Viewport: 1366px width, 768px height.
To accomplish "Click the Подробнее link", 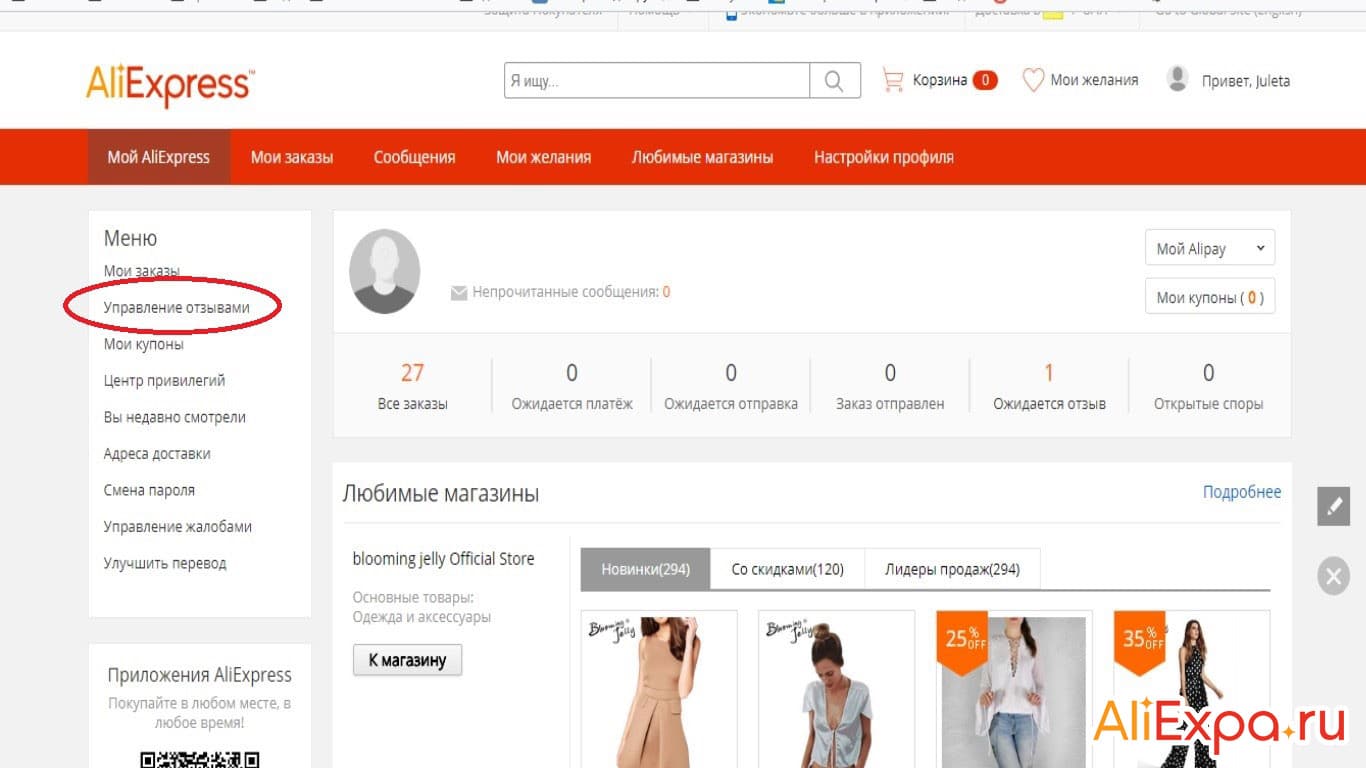I will (x=1242, y=492).
